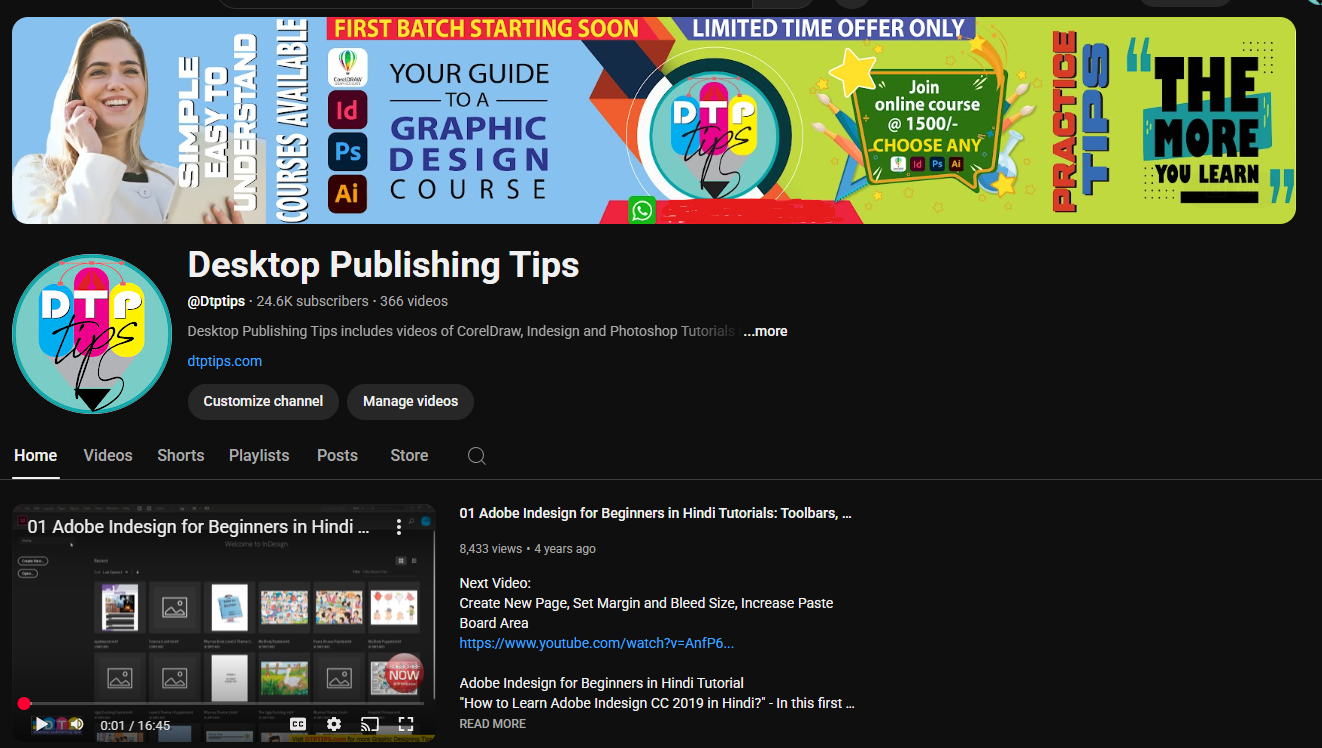Click the Manage videos button
This screenshot has height=748, width=1322.
tap(410, 401)
